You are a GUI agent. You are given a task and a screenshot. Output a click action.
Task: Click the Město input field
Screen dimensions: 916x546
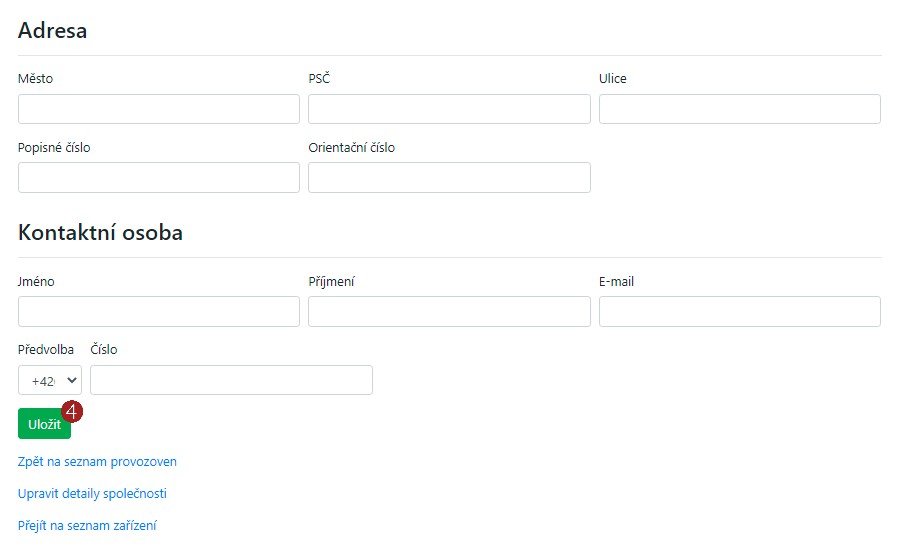(x=159, y=109)
